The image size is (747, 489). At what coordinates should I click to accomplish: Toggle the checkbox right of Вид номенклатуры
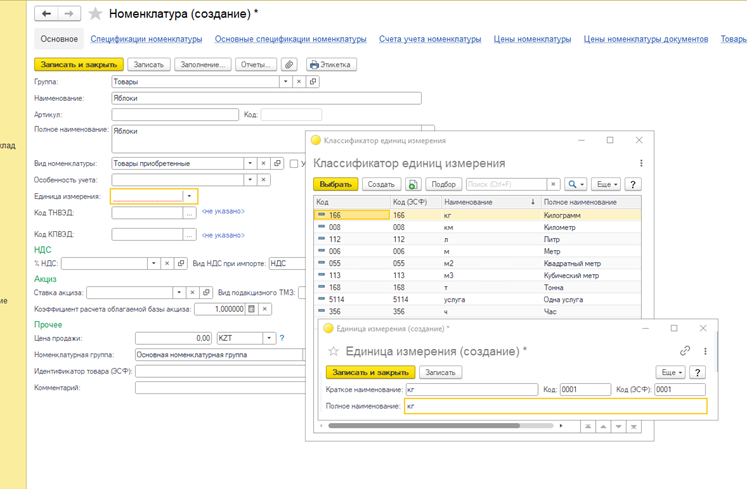tap(293, 163)
